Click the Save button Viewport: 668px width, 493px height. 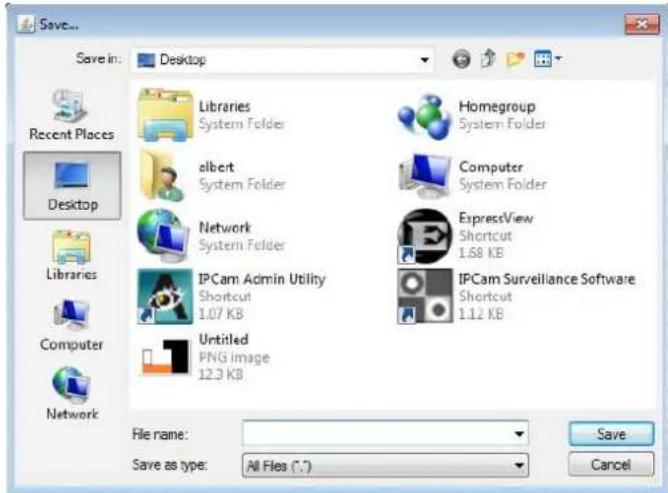point(611,434)
